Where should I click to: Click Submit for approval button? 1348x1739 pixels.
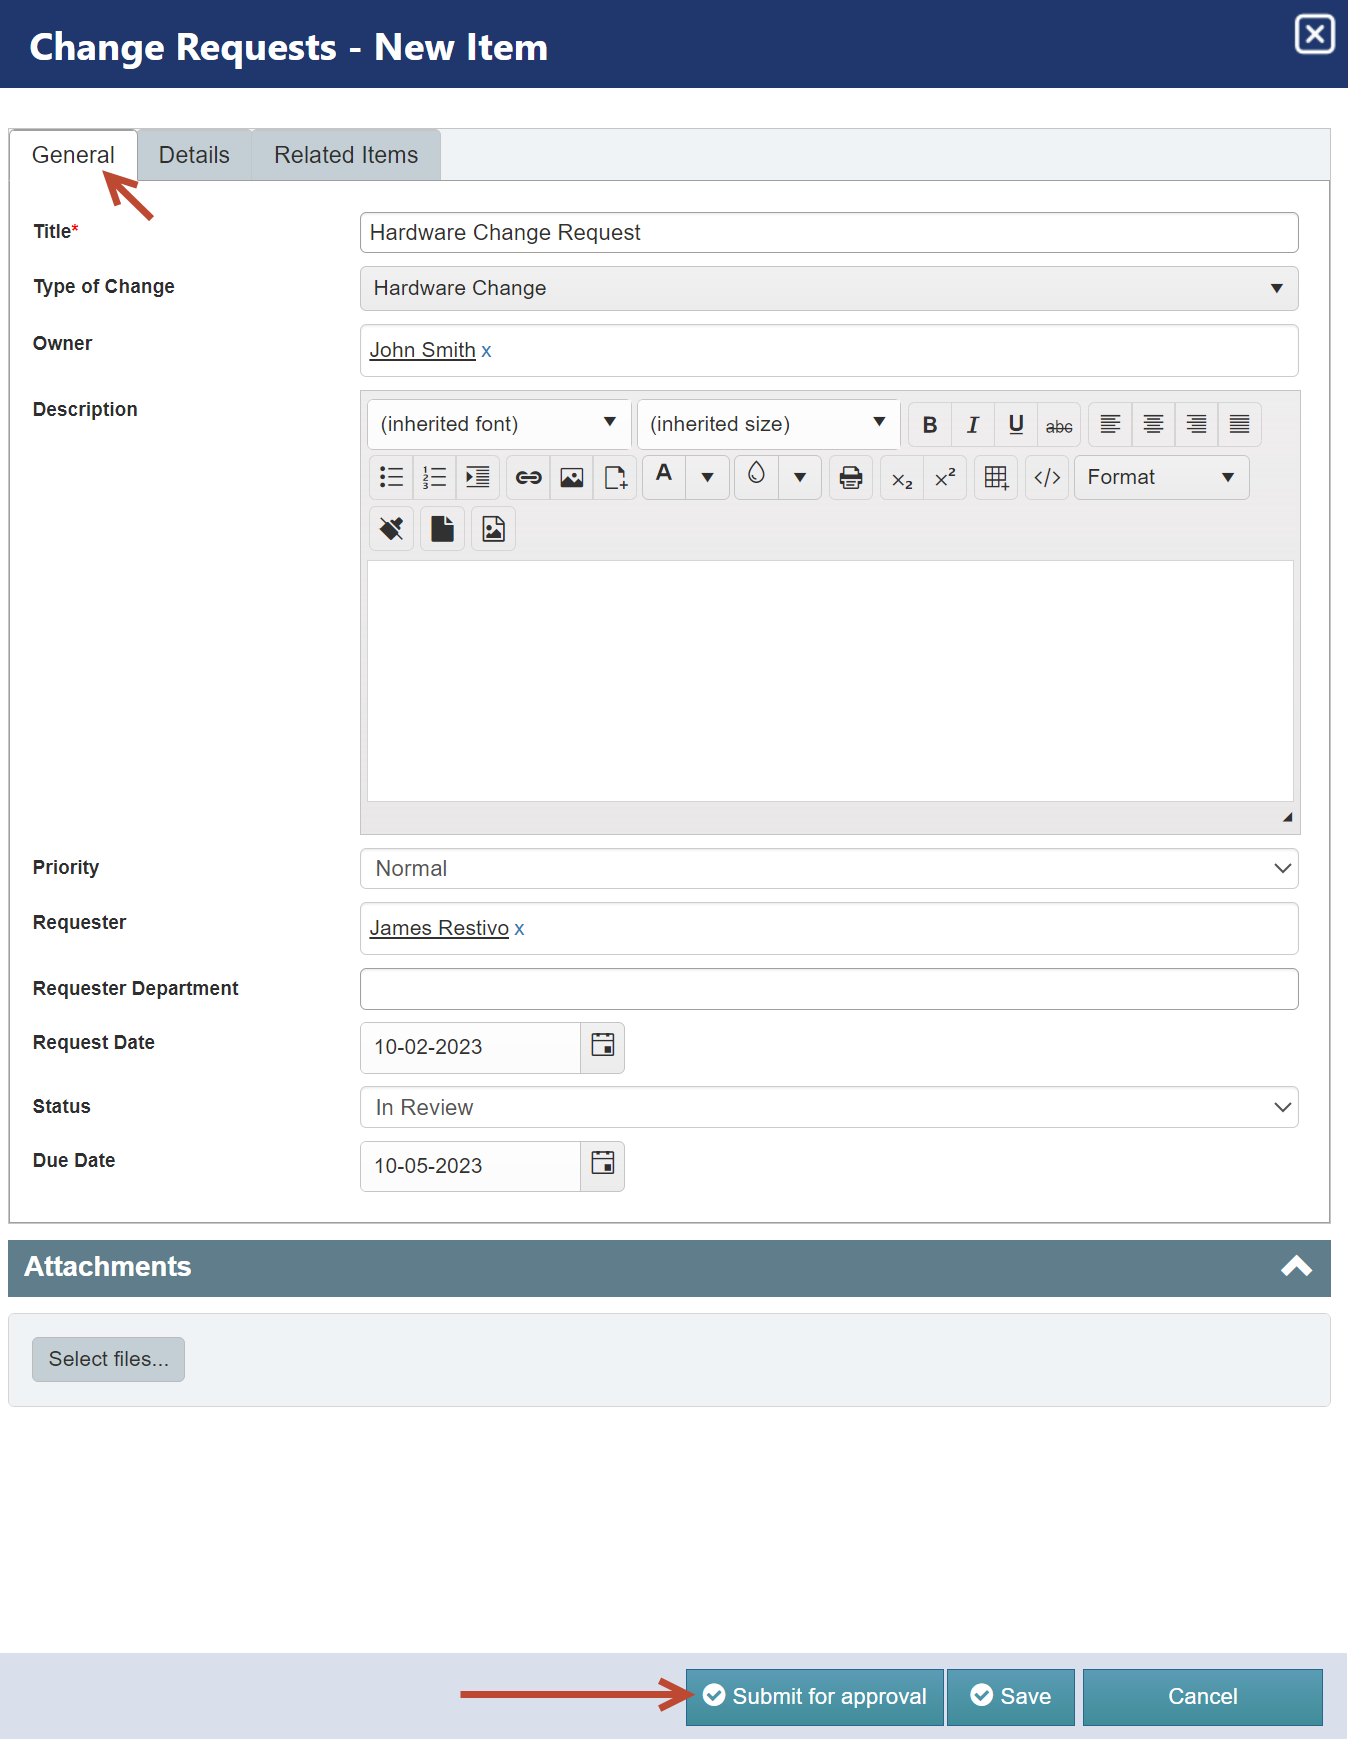pyautogui.click(x=814, y=1697)
